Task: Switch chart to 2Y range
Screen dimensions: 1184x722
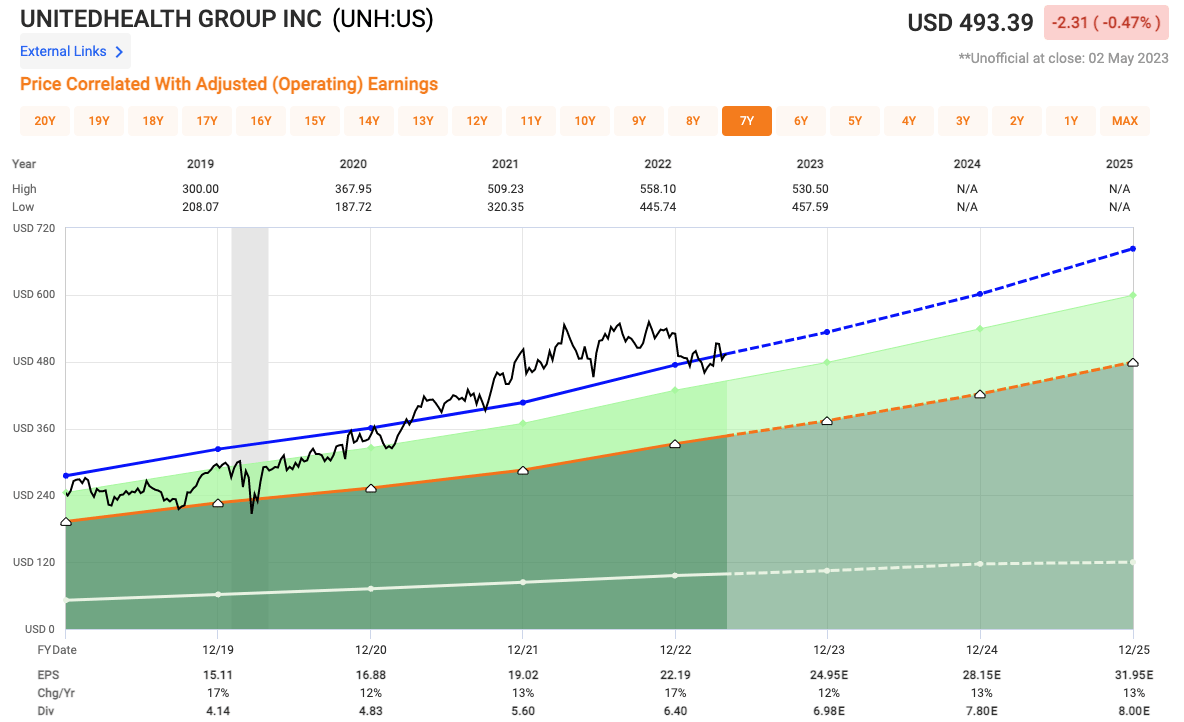Action: pyautogui.click(x=1017, y=121)
